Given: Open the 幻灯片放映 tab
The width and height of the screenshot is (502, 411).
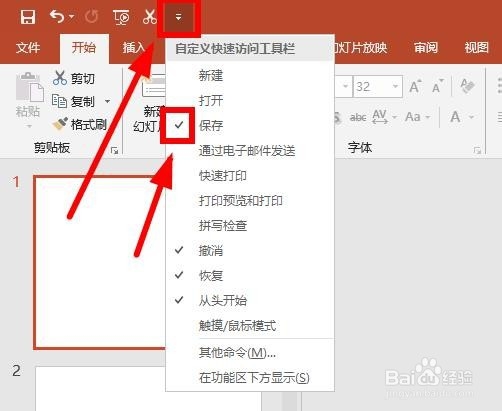Looking at the screenshot, I should point(361,48).
